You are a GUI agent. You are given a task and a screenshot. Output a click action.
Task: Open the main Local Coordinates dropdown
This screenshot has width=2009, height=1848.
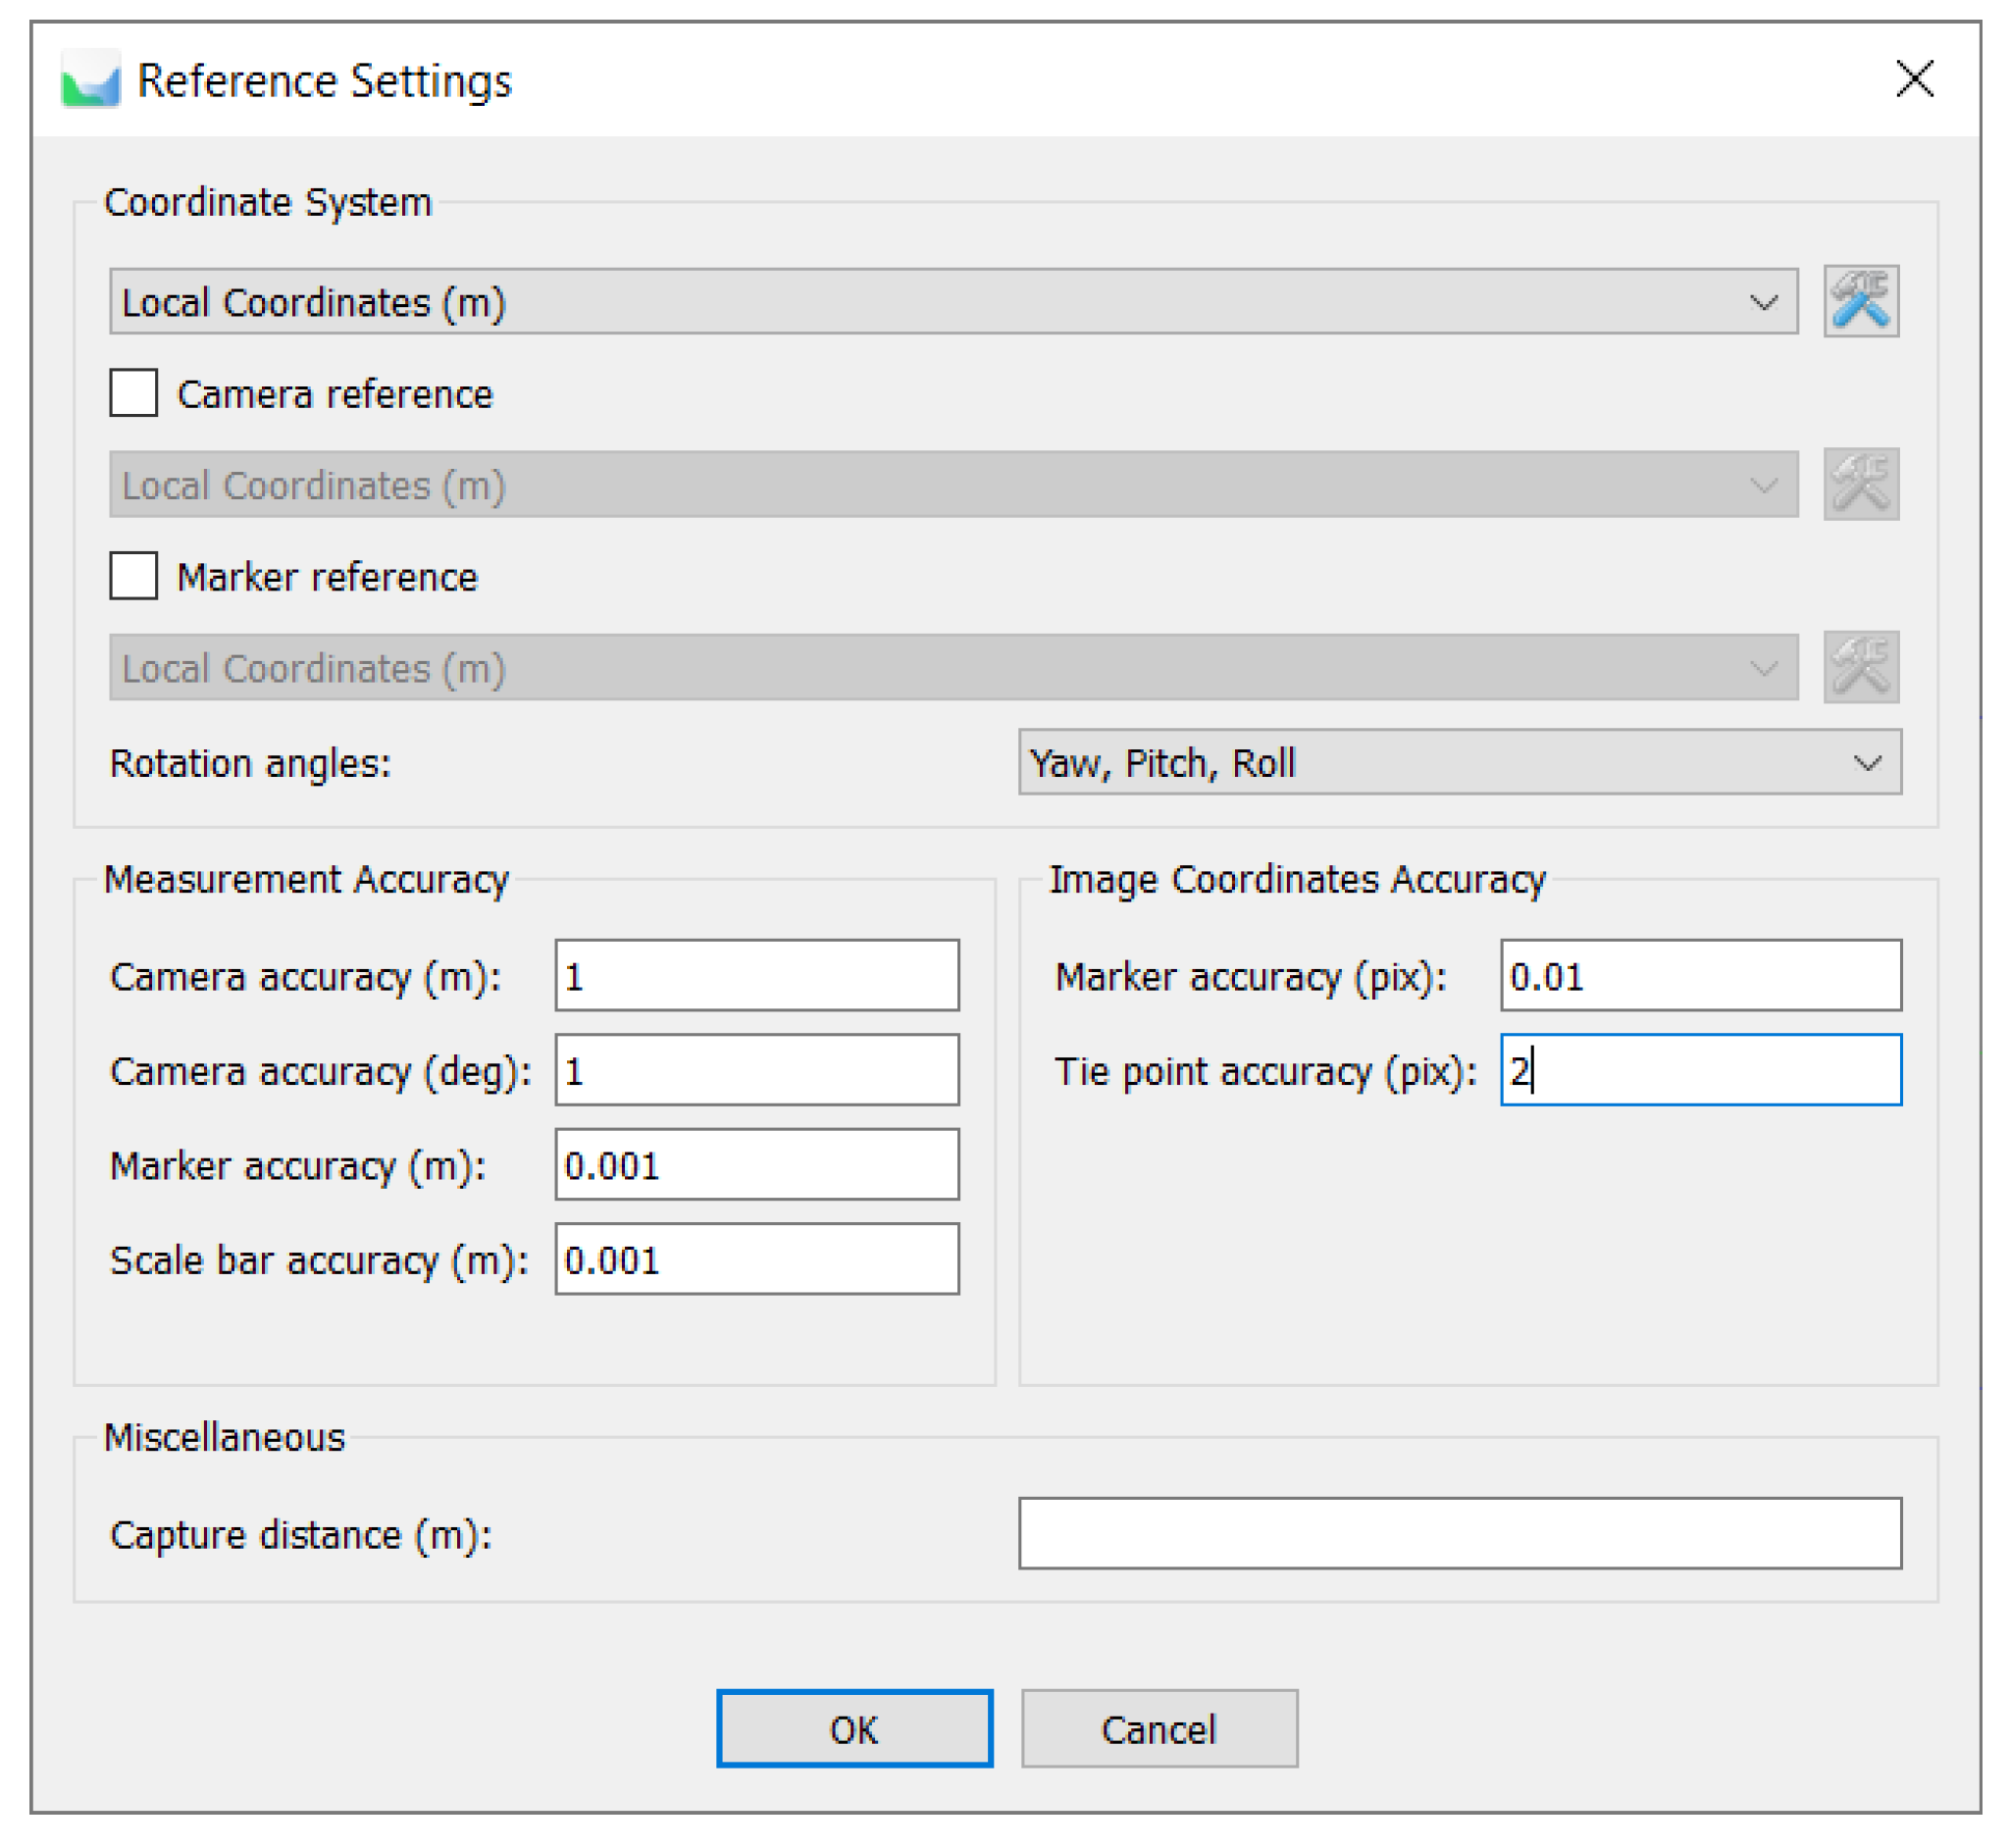tap(952, 301)
